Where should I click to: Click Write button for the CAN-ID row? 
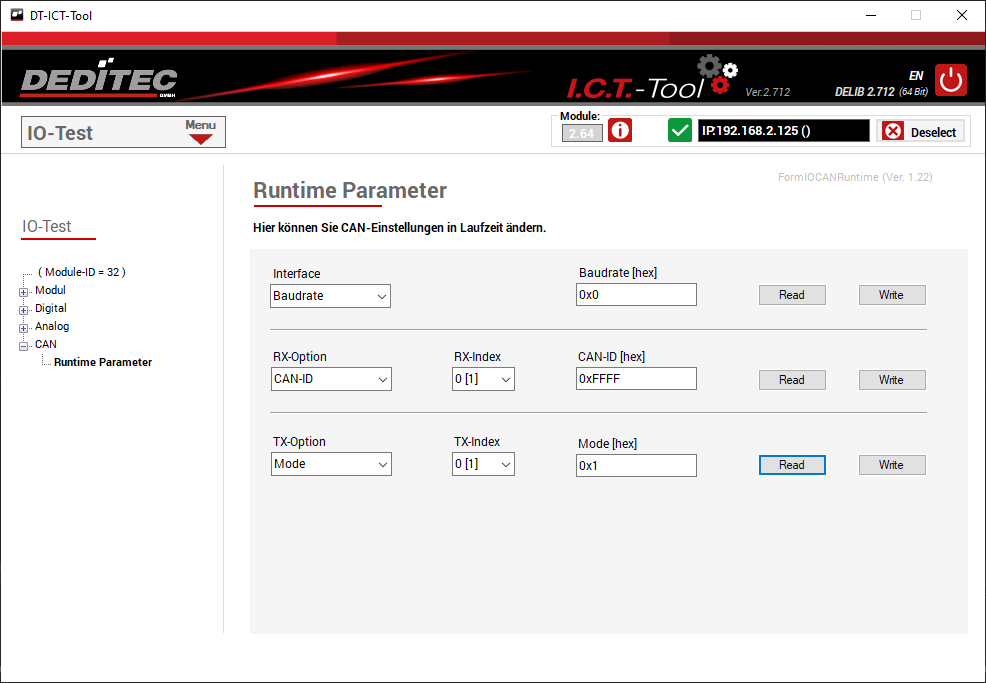pyautogui.click(x=891, y=380)
